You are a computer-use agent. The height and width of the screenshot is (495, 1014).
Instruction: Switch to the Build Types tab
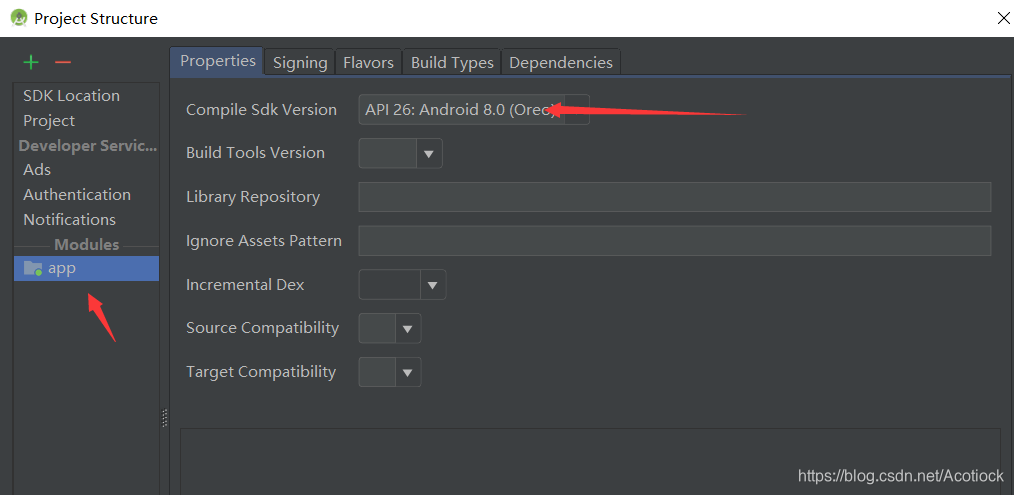[x=452, y=63]
